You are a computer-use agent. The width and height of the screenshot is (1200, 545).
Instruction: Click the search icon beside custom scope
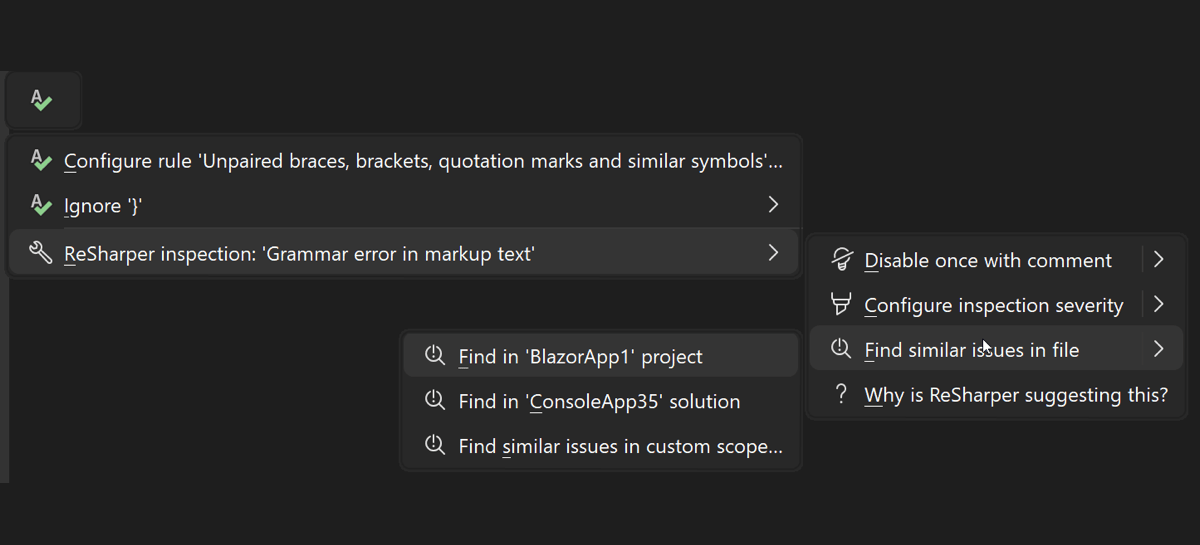[435, 446]
